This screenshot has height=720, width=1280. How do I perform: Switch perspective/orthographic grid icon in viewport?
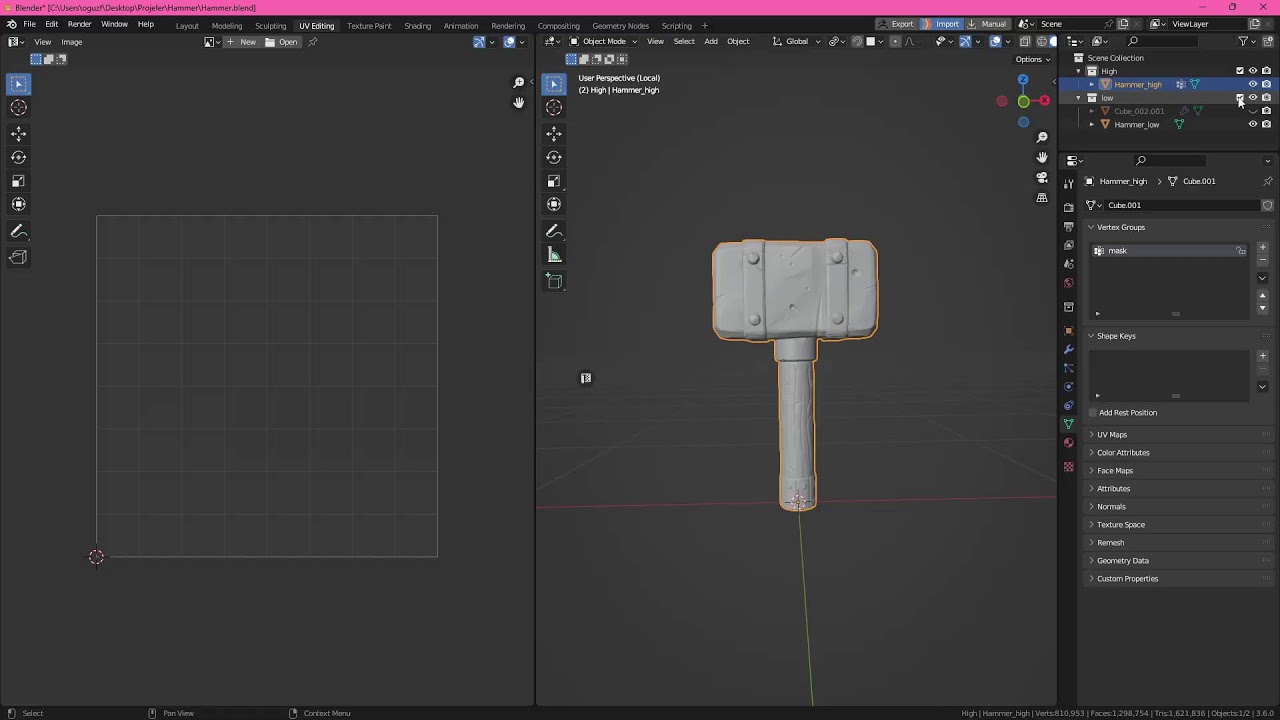coord(1042,198)
